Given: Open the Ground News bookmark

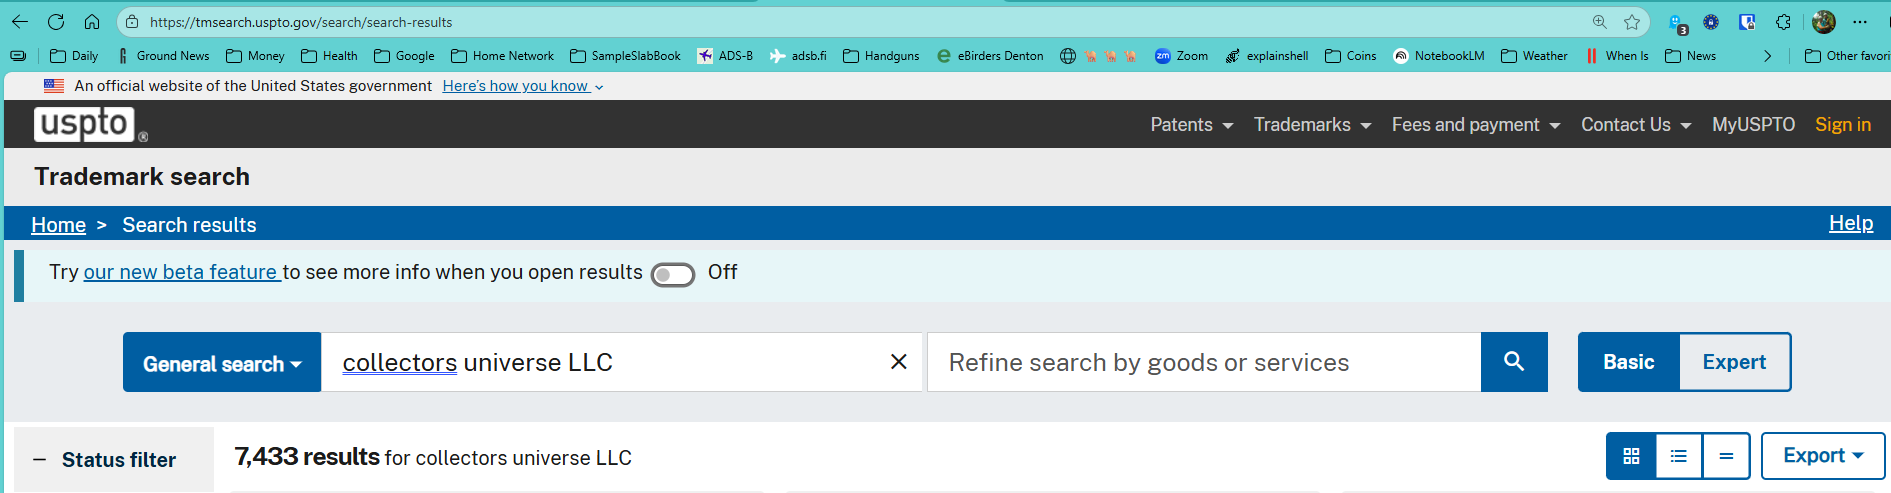Looking at the screenshot, I should (x=163, y=56).
